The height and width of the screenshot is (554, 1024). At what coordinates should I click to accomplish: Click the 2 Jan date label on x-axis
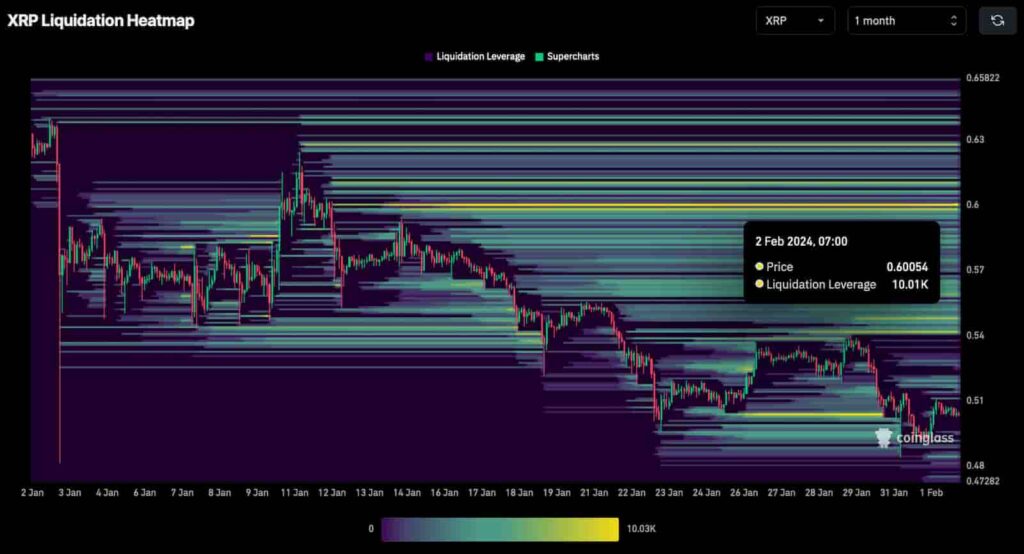point(31,492)
